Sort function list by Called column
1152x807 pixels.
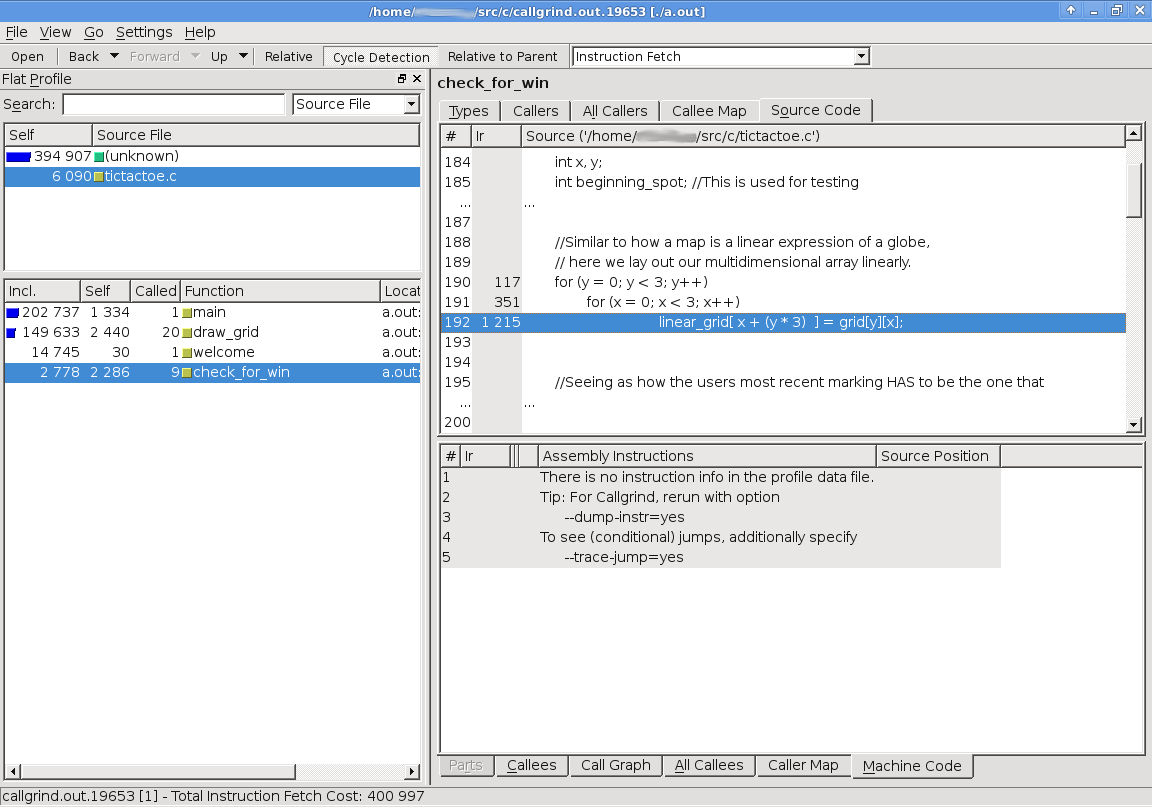click(x=155, y=291)
